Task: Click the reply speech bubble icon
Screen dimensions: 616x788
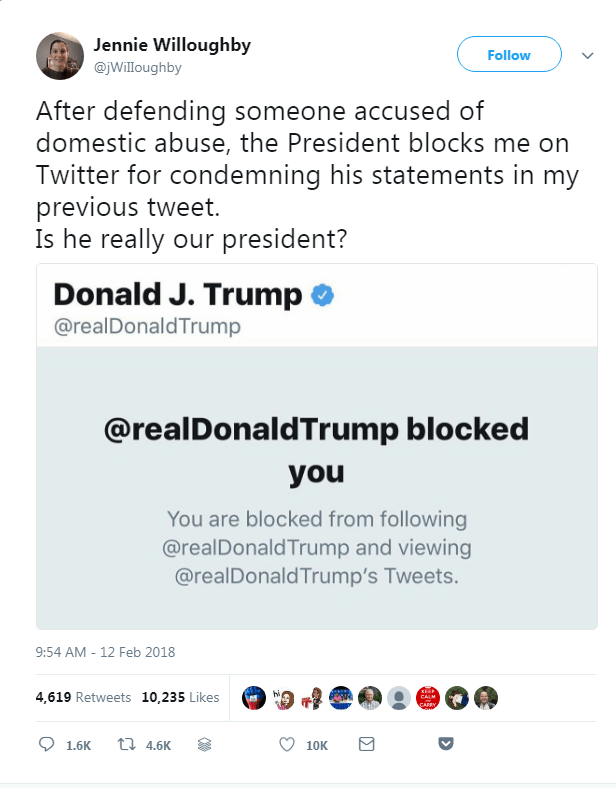Action: coord(46,744)
